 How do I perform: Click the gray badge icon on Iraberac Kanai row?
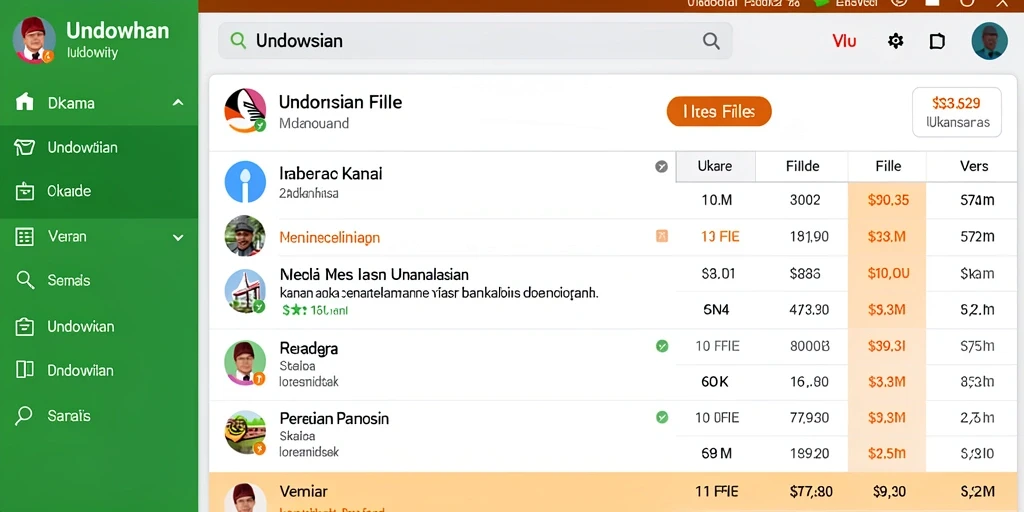coord(662,167)
